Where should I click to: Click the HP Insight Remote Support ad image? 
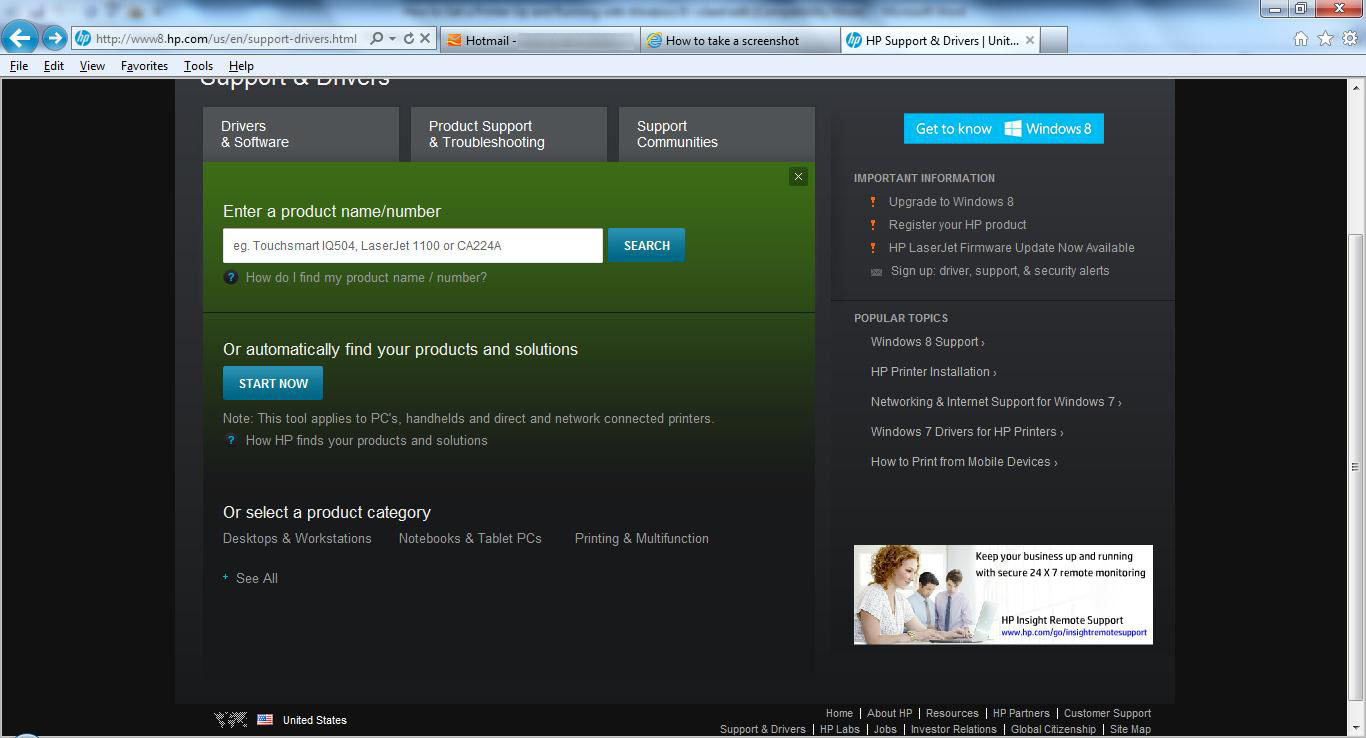click(x=1003, y=595)
